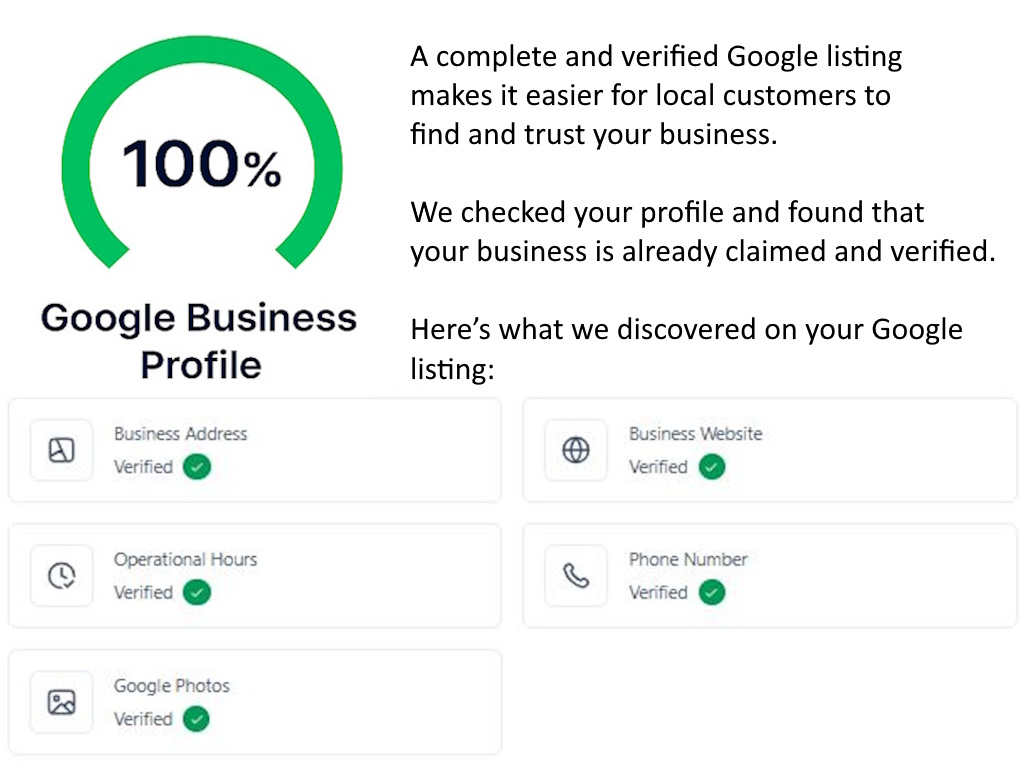Open the Google Photos label

click(172, 686)
